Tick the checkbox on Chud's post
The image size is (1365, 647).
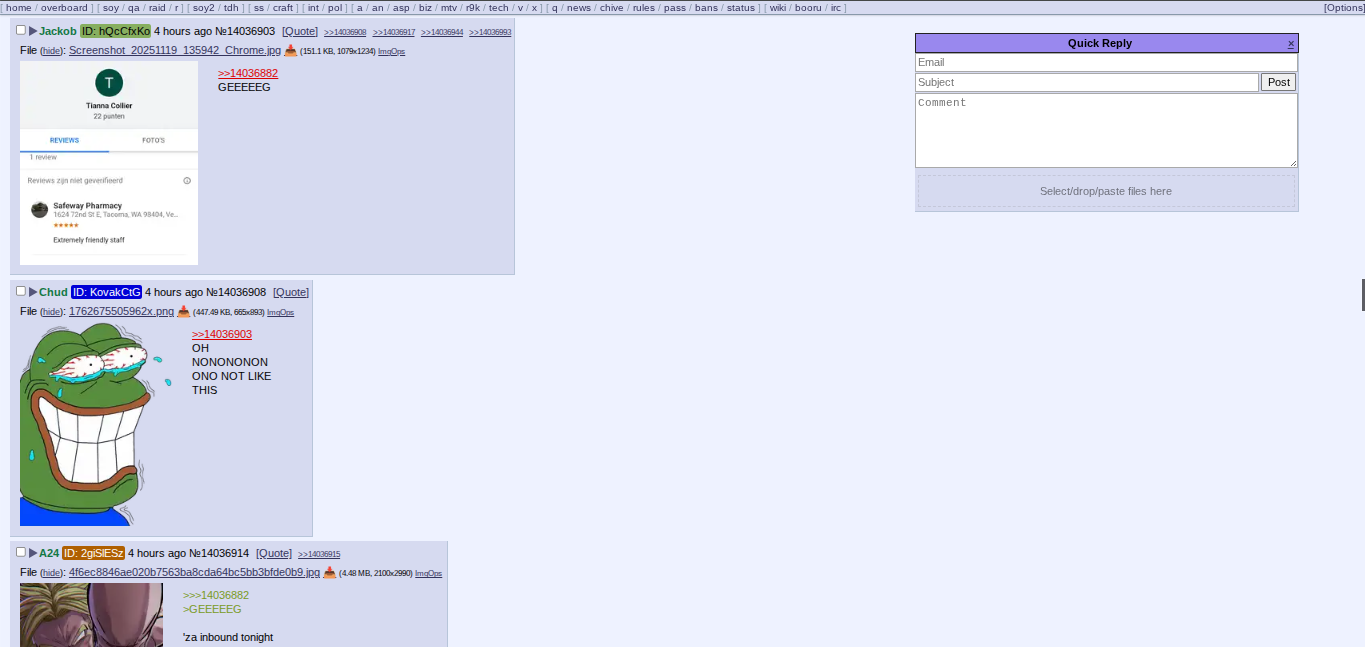pyautogui.click(x=21, y=291)
